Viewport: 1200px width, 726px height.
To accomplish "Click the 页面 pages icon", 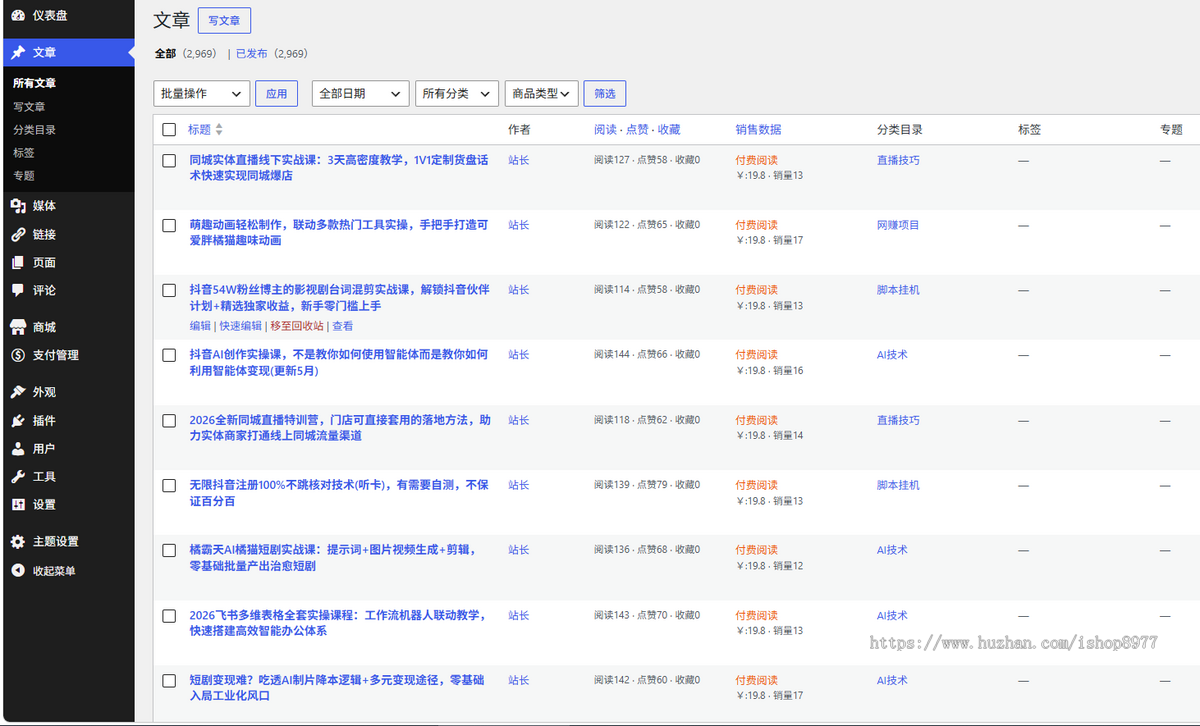I will [18, 262].
